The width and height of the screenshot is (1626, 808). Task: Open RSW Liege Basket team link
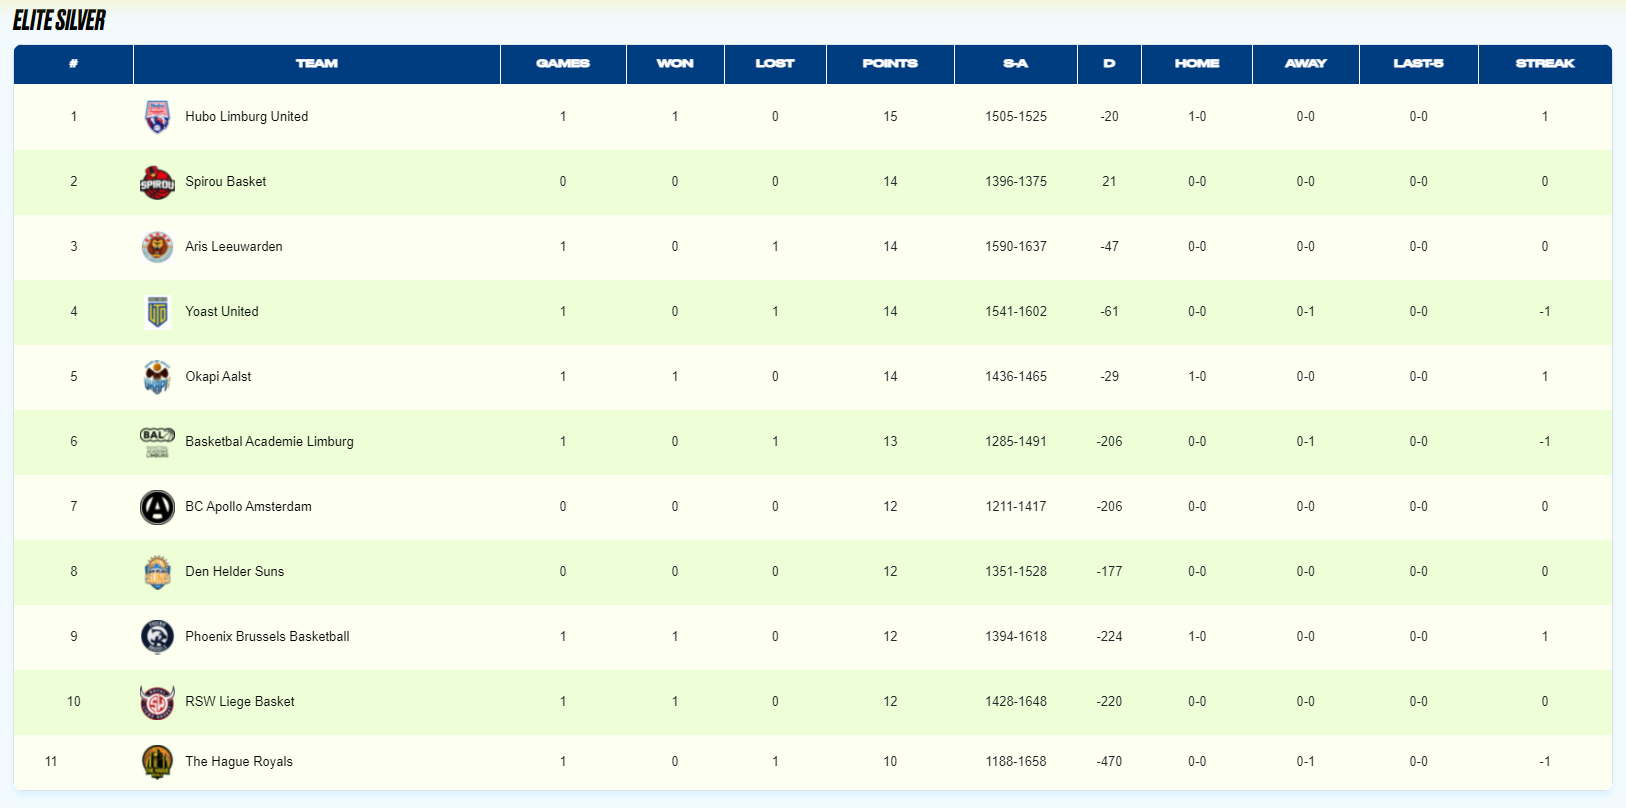(x=239, y=702)
